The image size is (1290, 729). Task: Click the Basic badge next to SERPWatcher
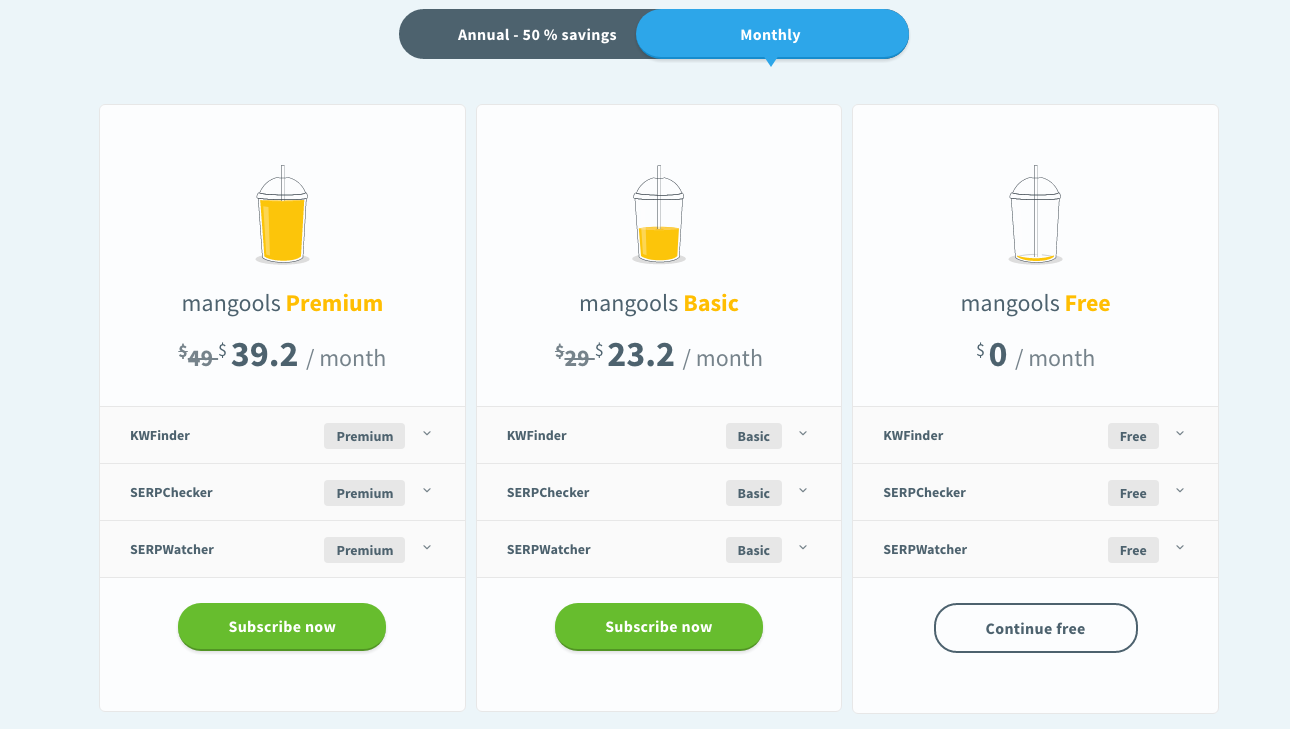(753, 550)
